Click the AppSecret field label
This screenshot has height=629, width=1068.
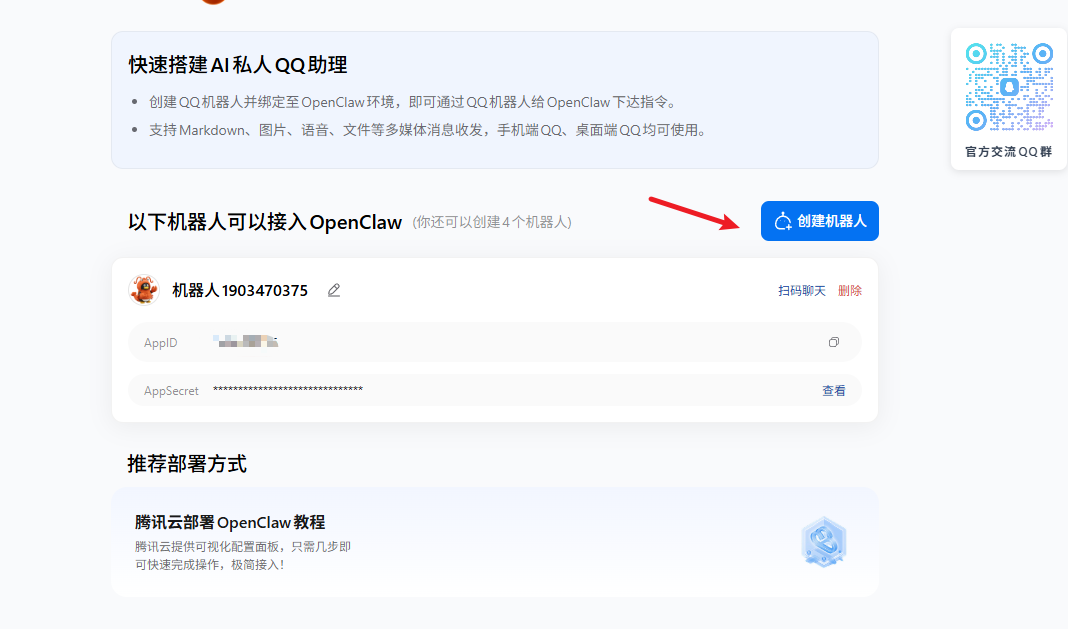click(x=171, y=390)
